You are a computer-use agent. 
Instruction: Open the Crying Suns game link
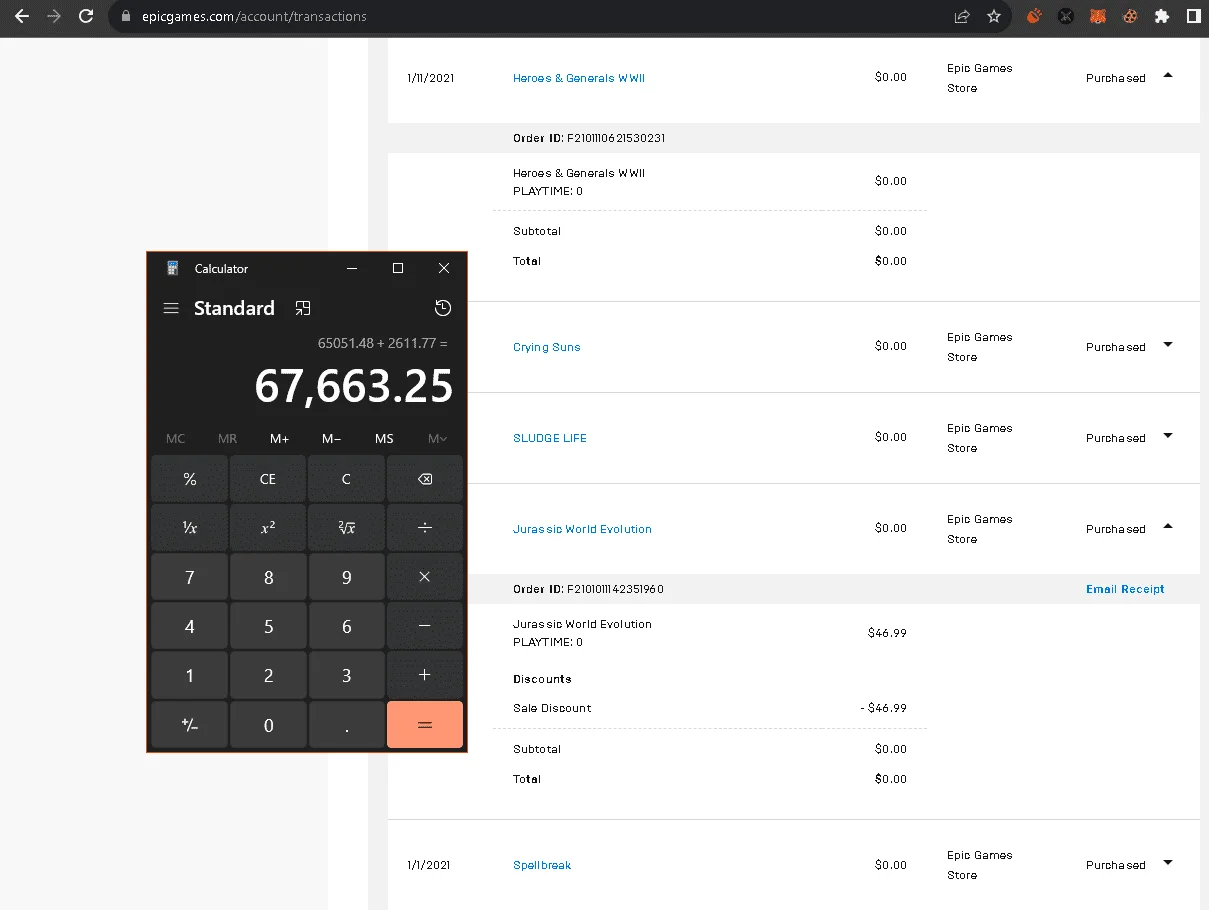pyautogui.click(x=546, y=347)
